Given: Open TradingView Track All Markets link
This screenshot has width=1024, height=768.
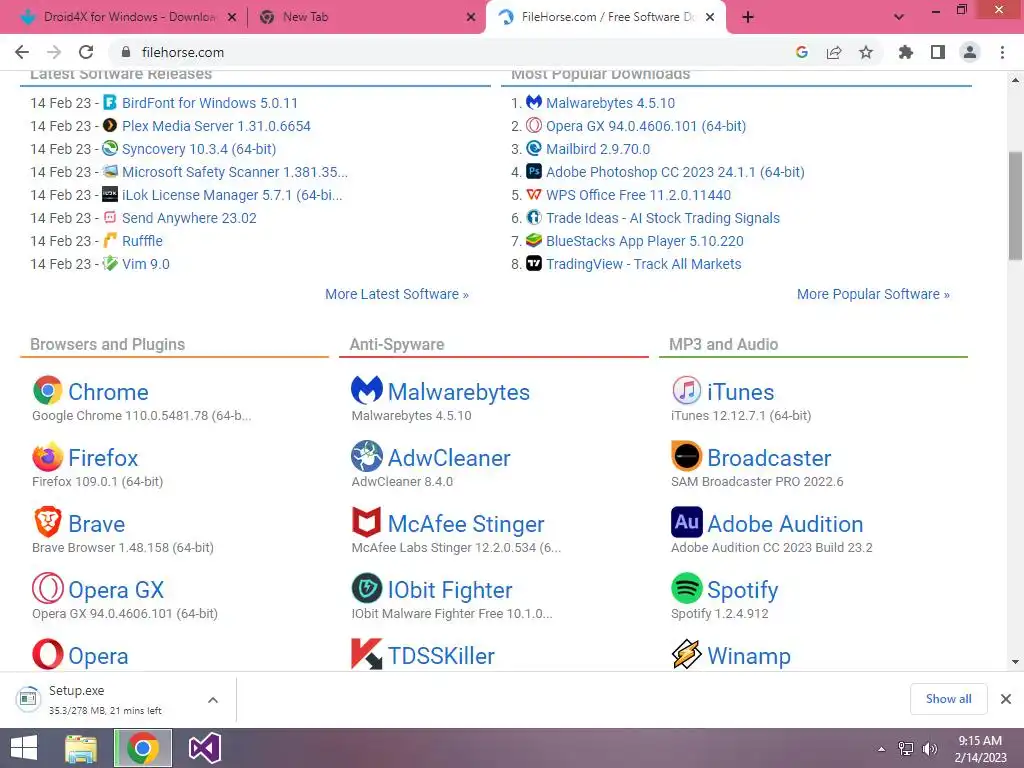Looking at the screenshot, I should 644,264.
